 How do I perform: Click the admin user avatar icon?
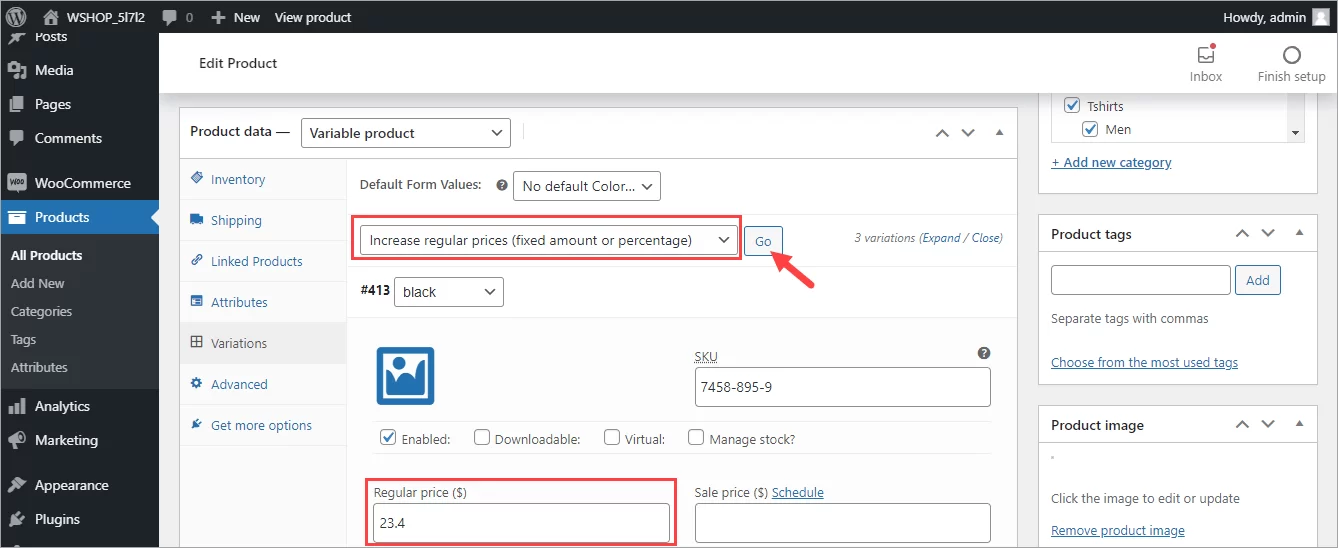click(1320, 17)
